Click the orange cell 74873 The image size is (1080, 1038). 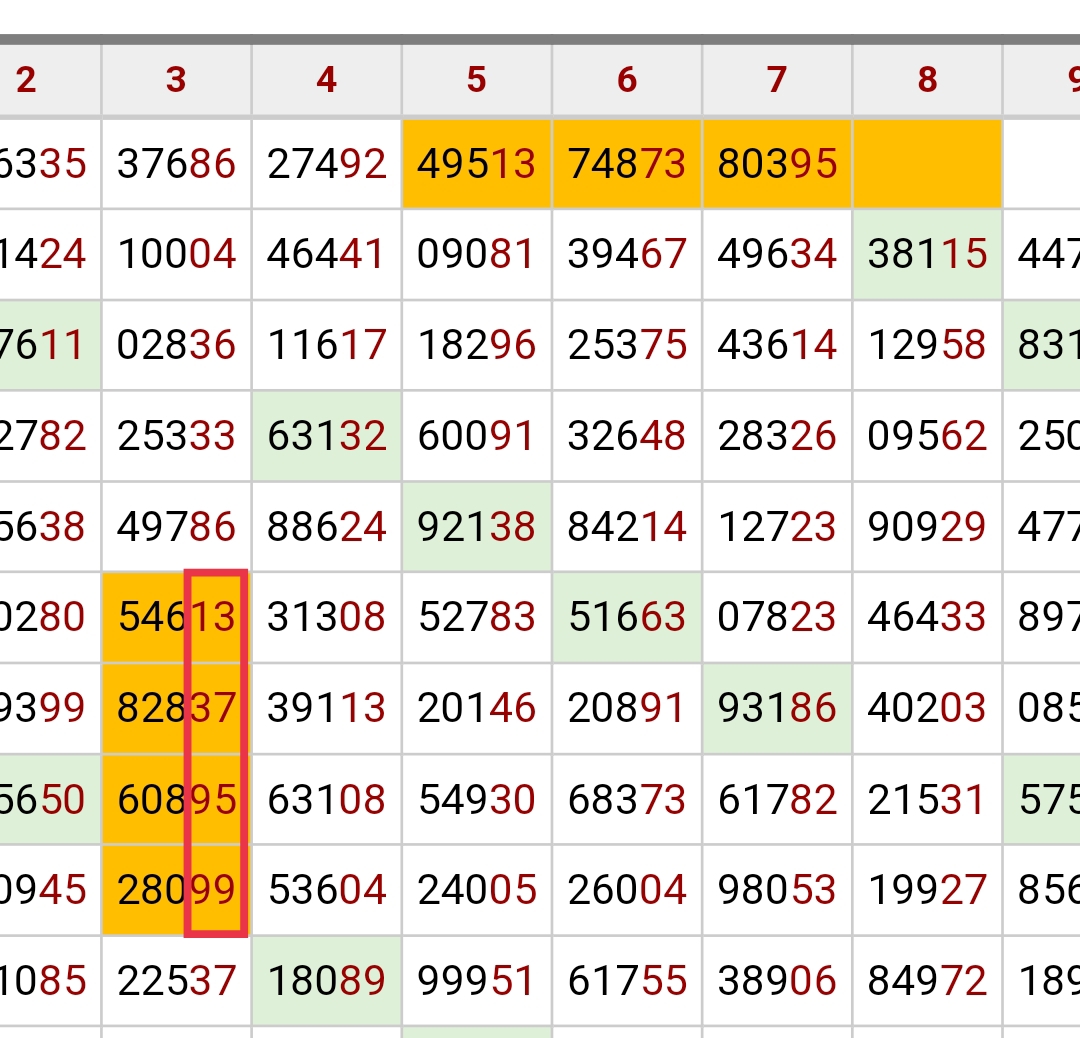click(x=627, y=164)
